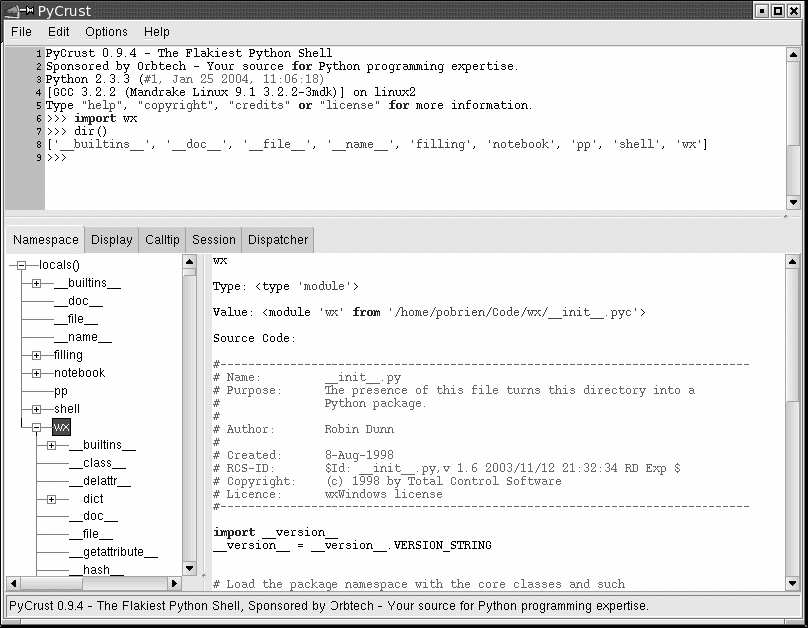Open the Help menu
Image resolution: width=808 pixels, height=628 pixels.
point(157,32)
